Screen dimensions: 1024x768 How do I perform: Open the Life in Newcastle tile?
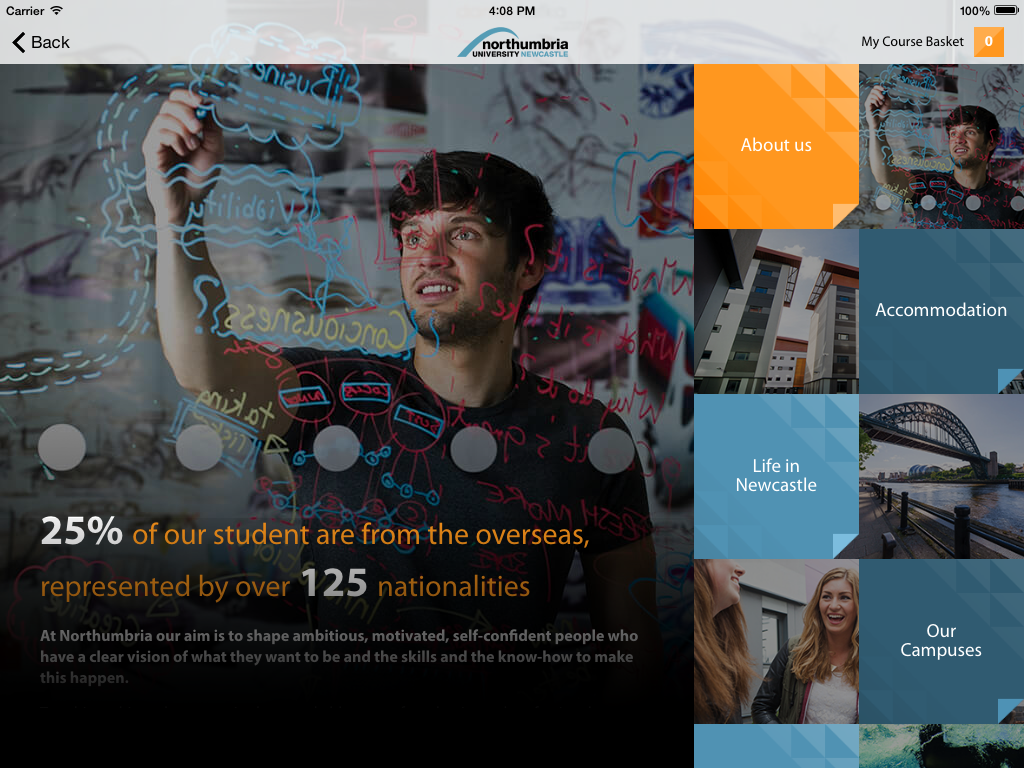click(x=776, y=476)
